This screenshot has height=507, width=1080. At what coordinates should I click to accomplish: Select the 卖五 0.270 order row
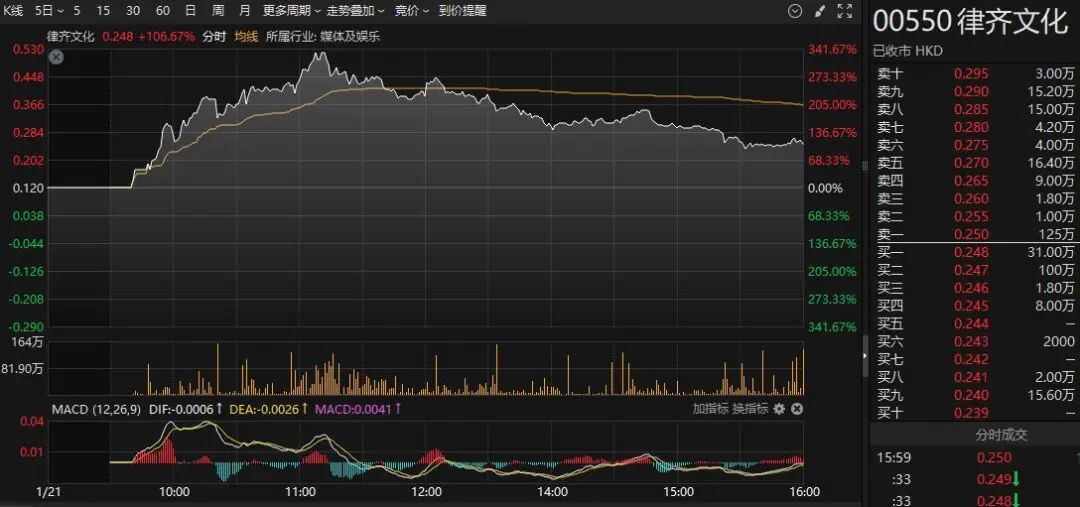coord(975,163)
